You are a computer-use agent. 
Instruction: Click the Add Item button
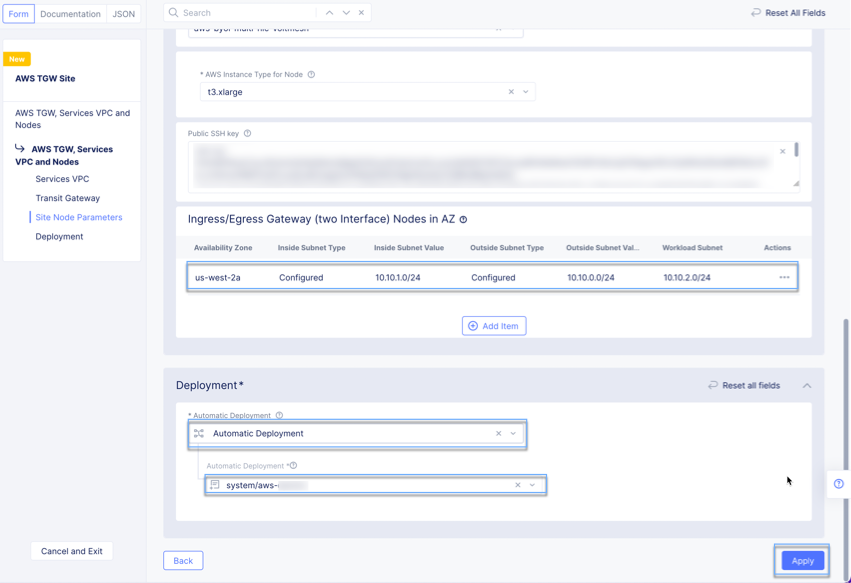coord(494,326)
